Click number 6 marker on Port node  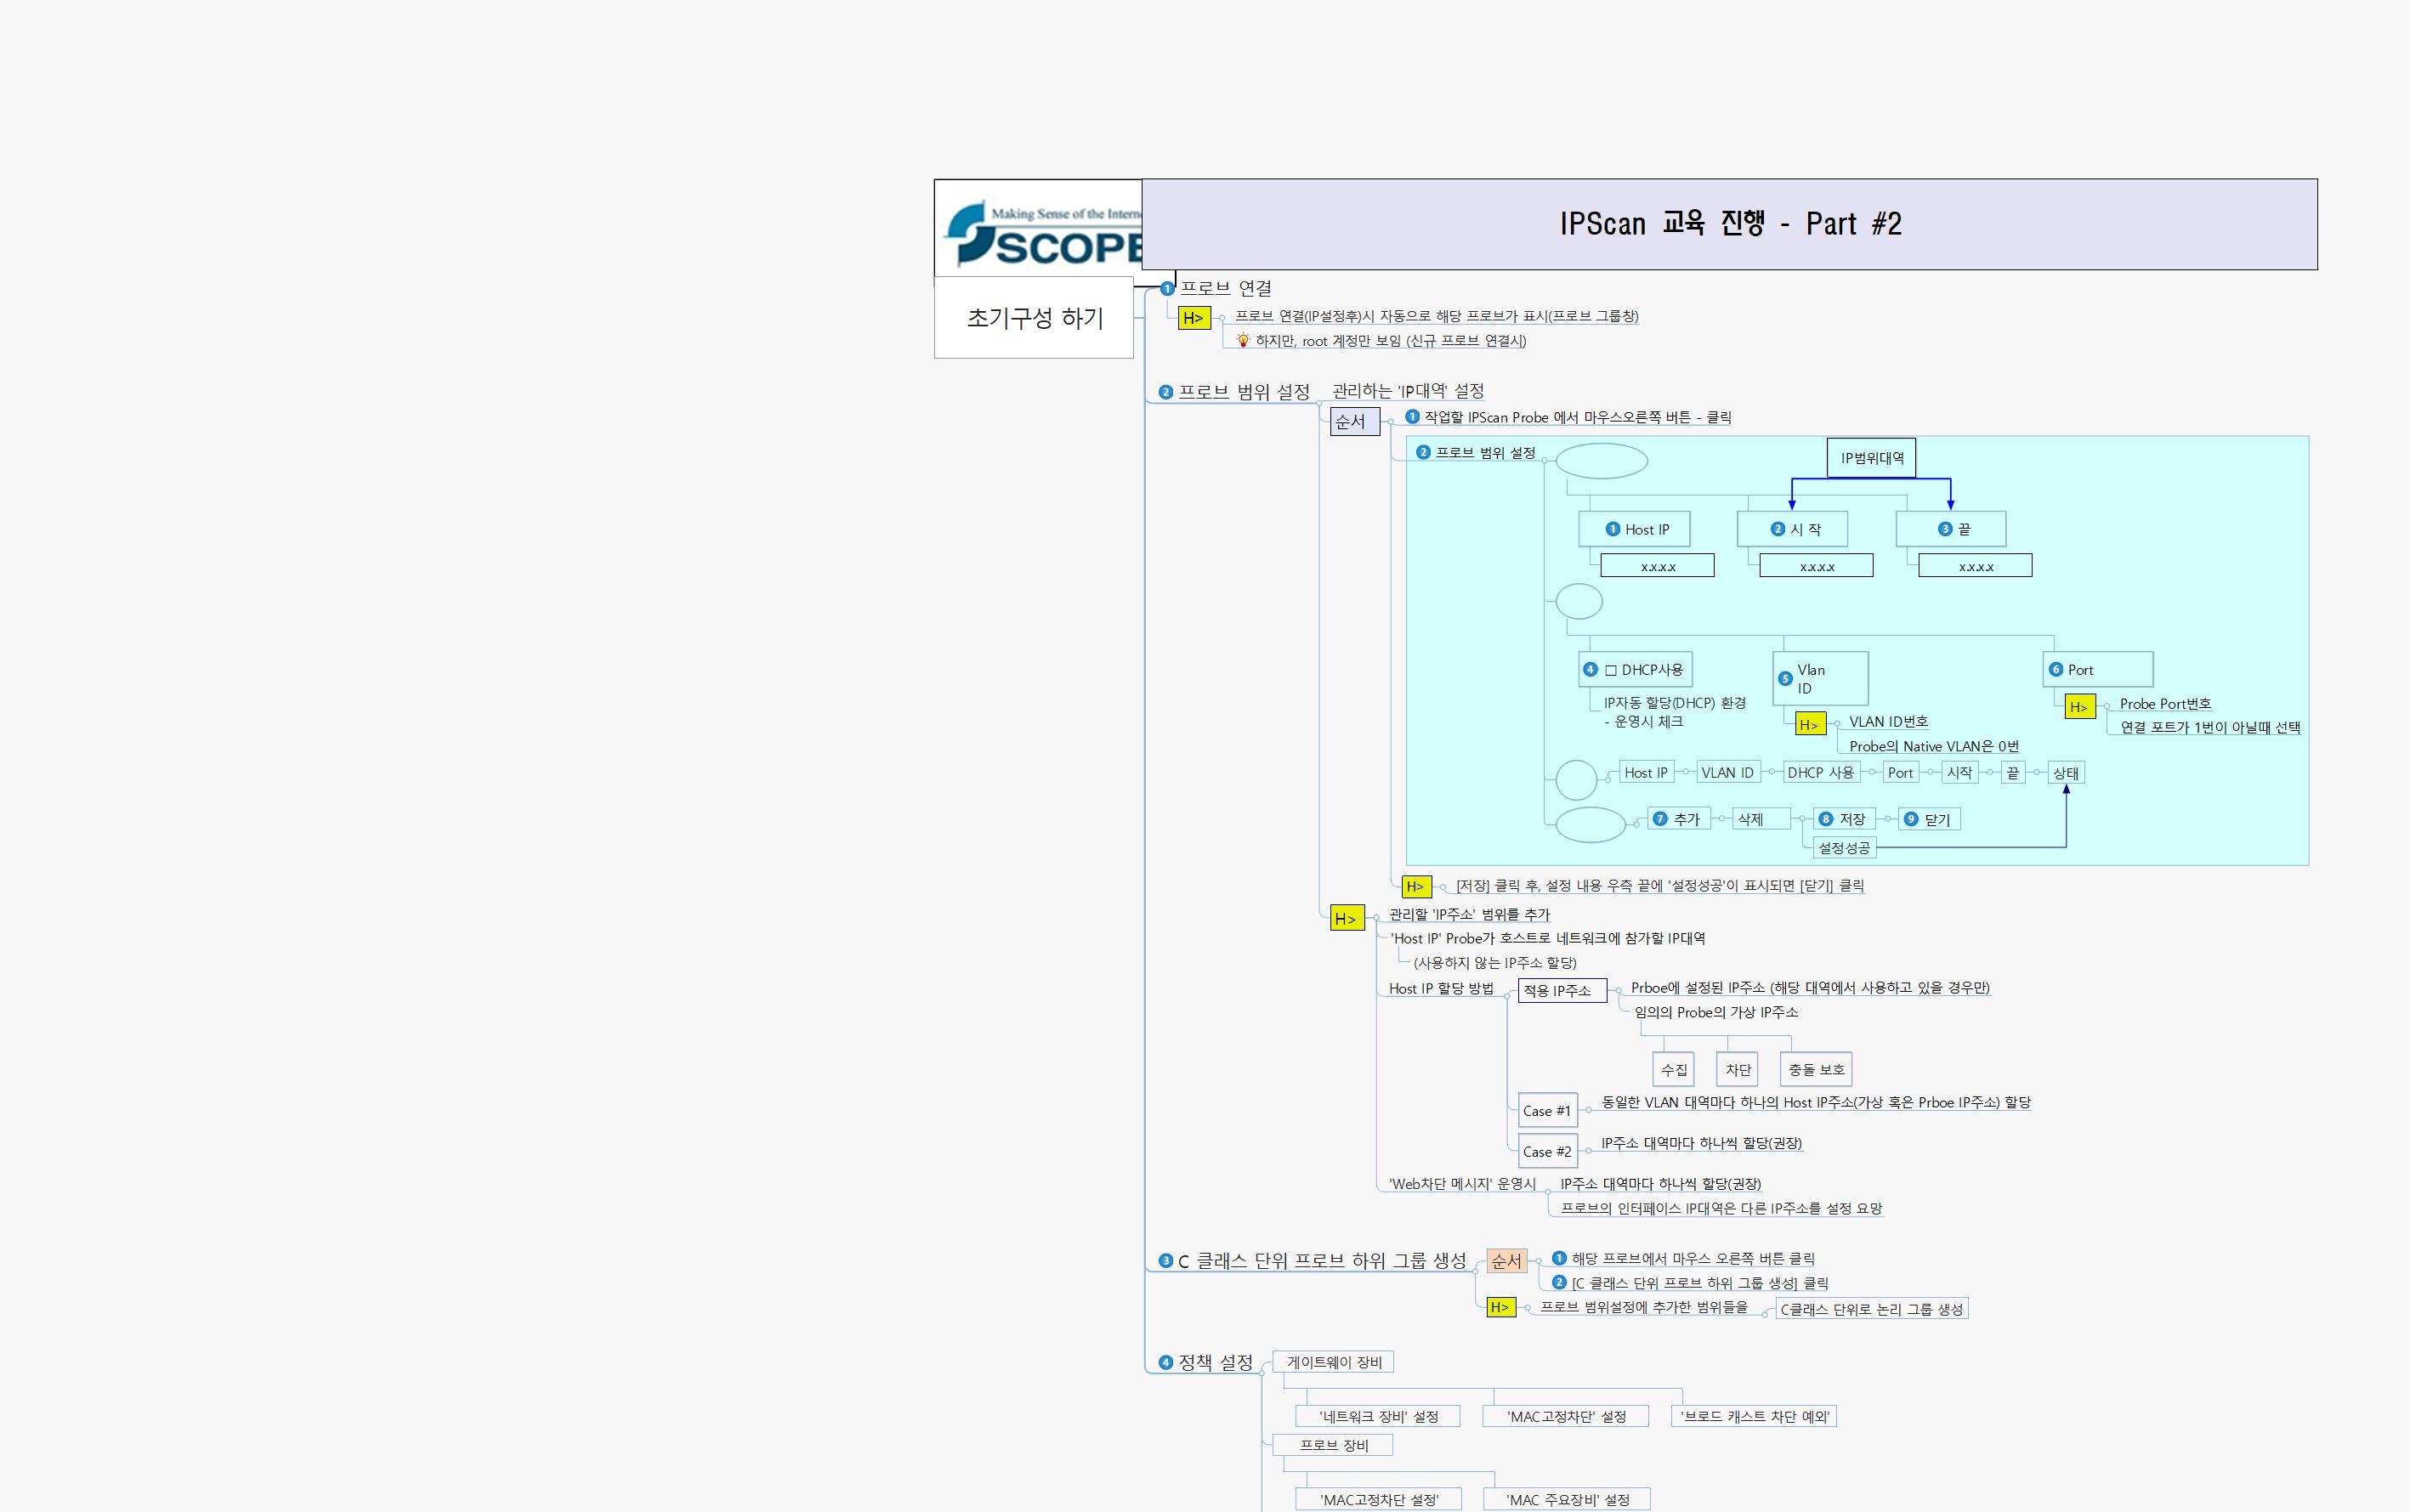(2056, 670)
